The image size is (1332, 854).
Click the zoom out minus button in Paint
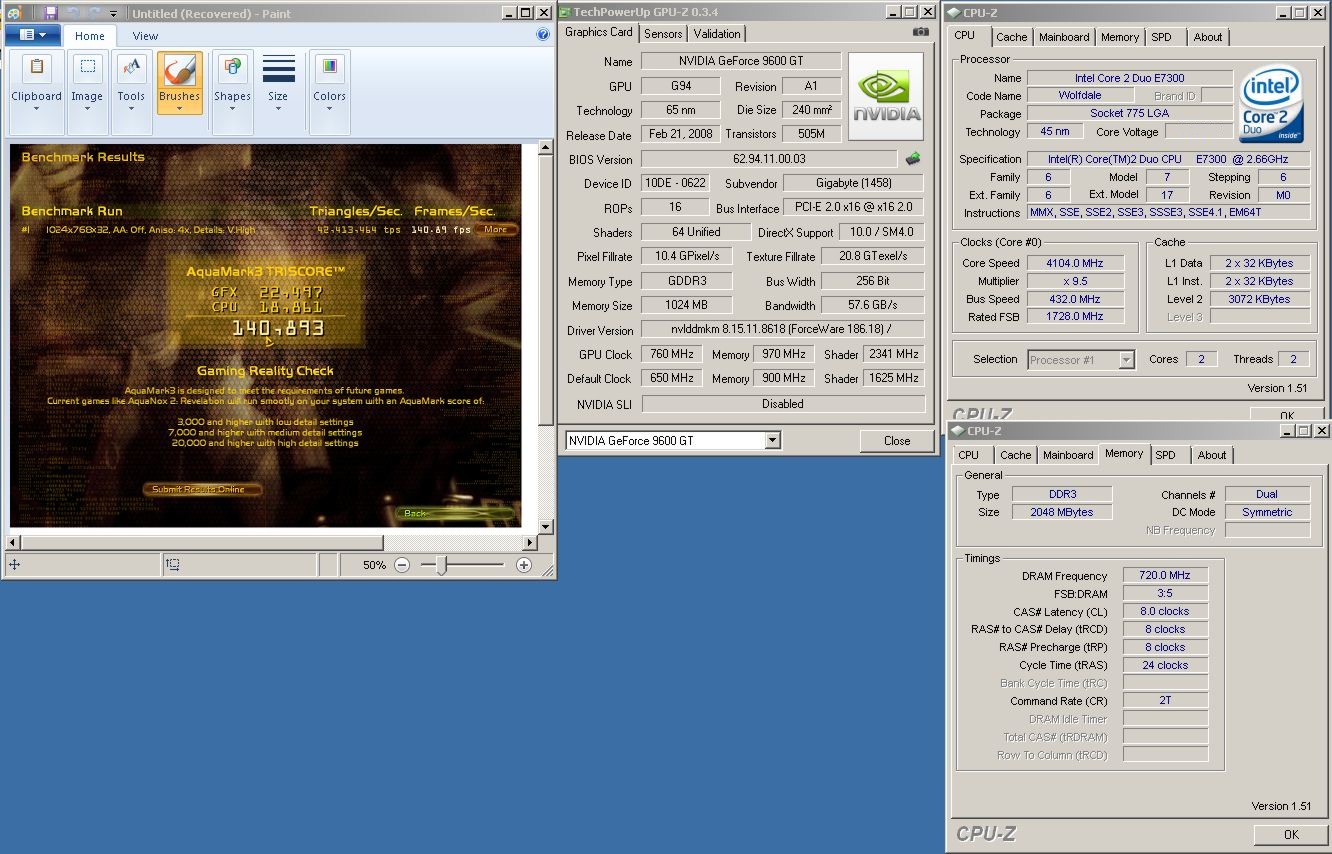[401, 565]
